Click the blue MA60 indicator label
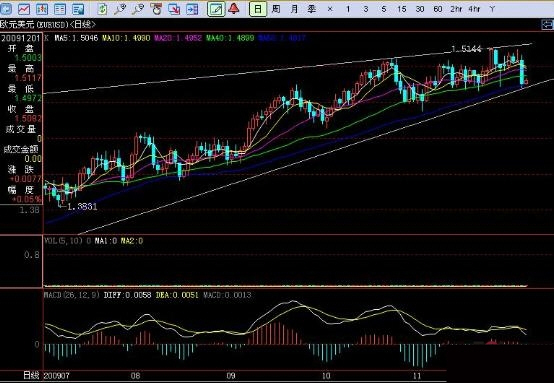Screen dimensions: 554x383 pos(282,38)
